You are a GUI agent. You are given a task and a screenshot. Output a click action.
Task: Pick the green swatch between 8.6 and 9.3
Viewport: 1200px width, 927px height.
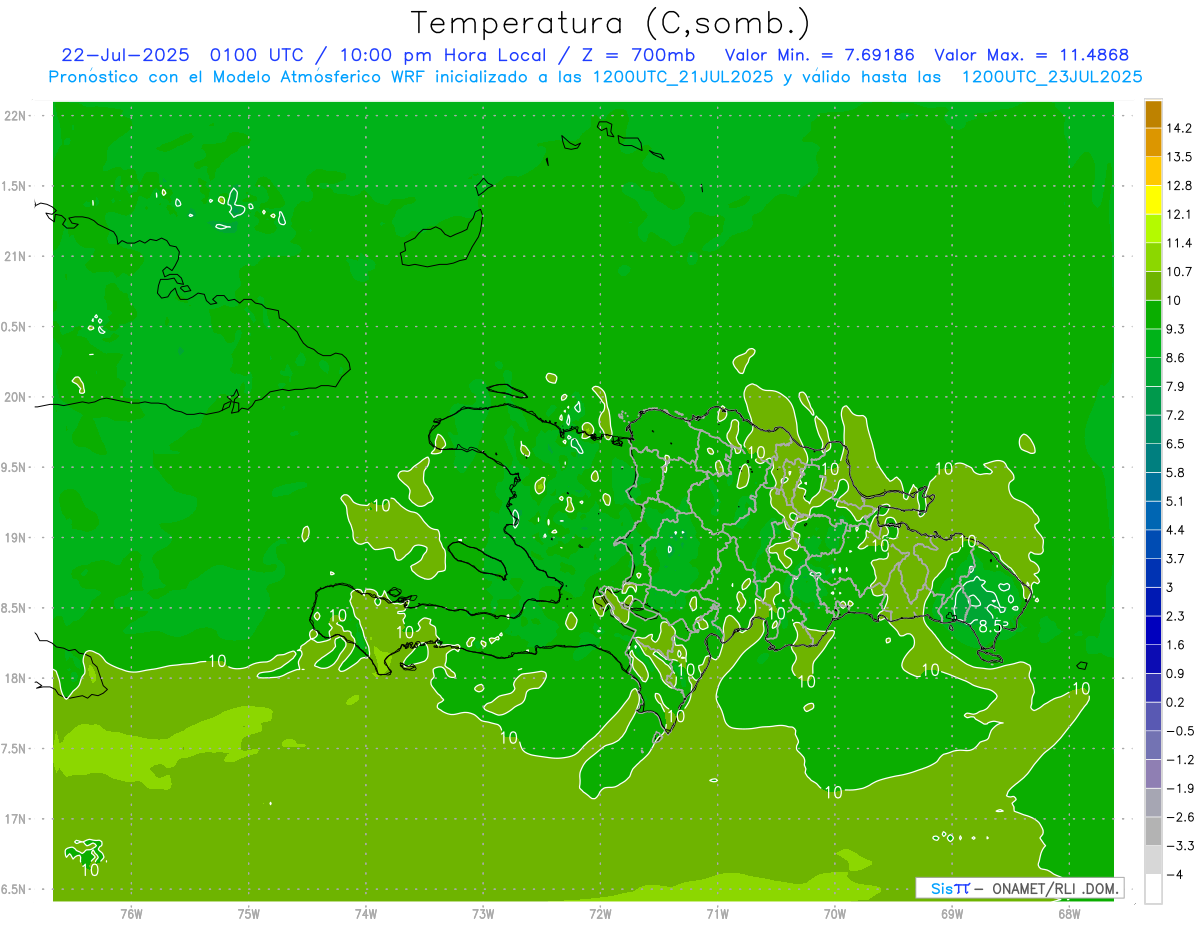click(x=1153, y=343)
